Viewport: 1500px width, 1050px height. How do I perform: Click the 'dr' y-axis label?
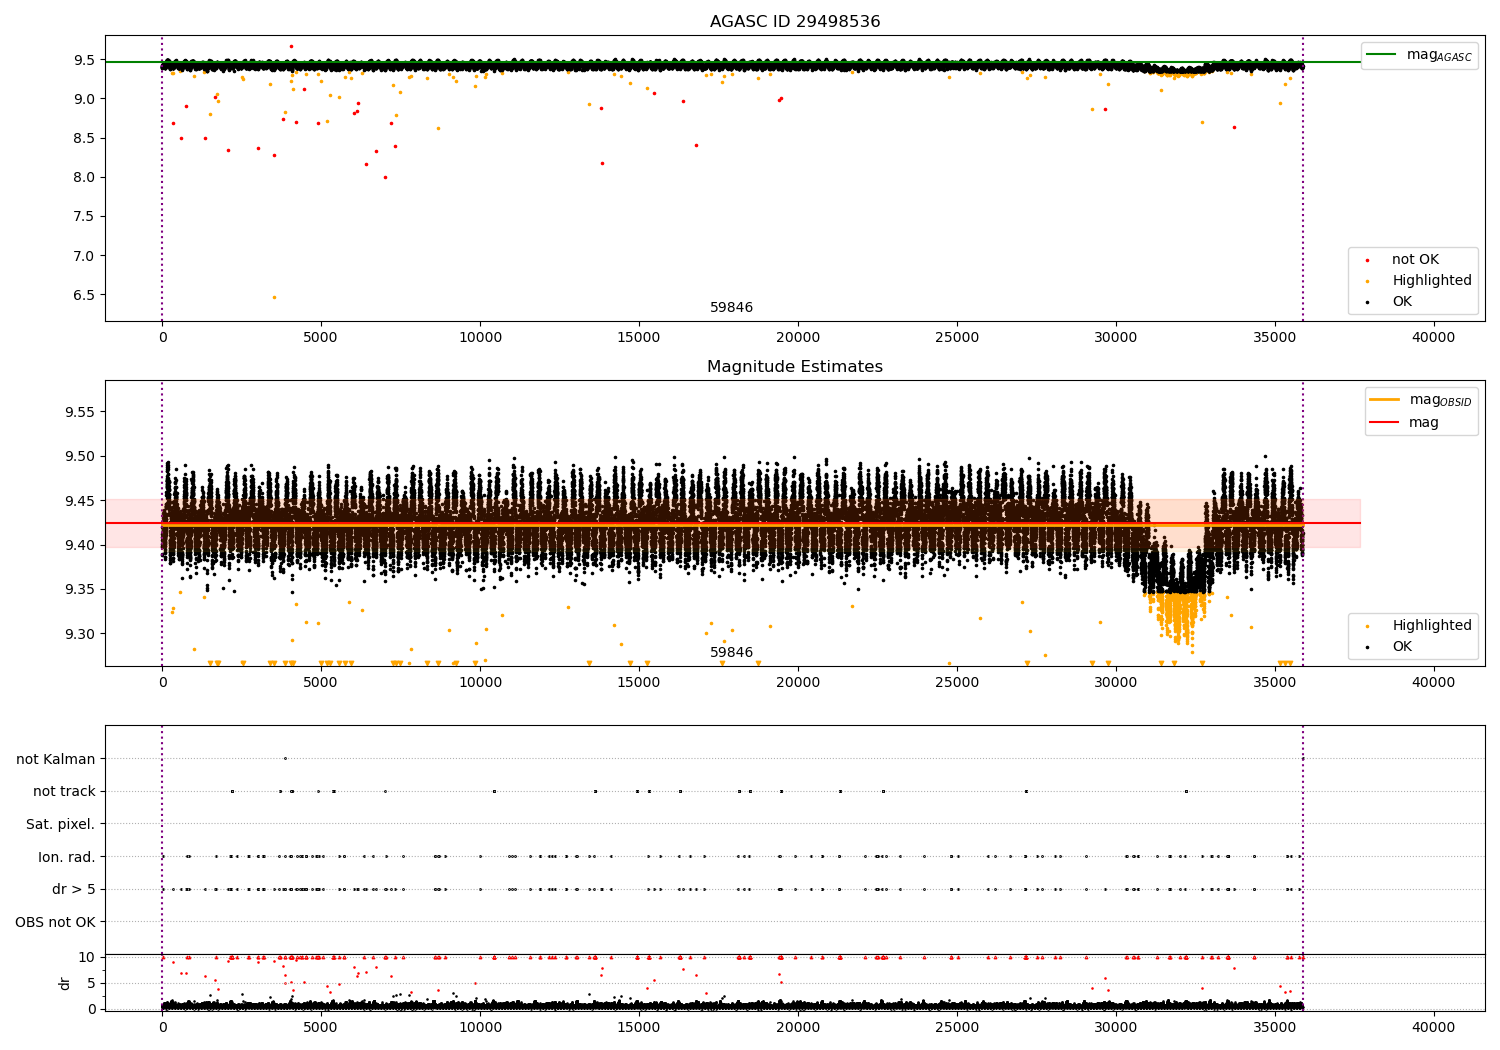click(65, 984)
